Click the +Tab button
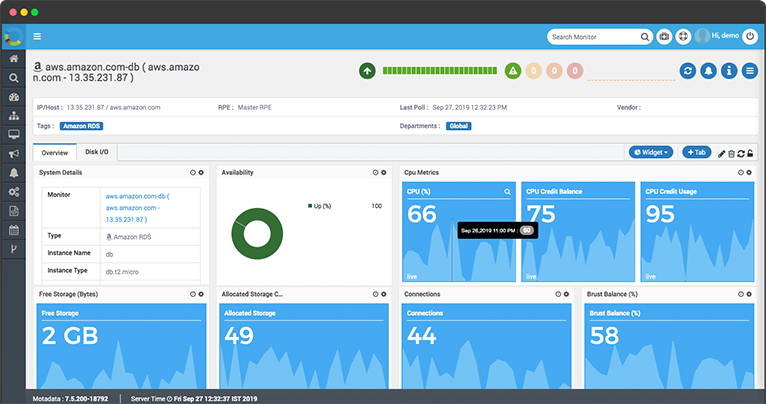766x404 pixels. (x=697, y=152)
